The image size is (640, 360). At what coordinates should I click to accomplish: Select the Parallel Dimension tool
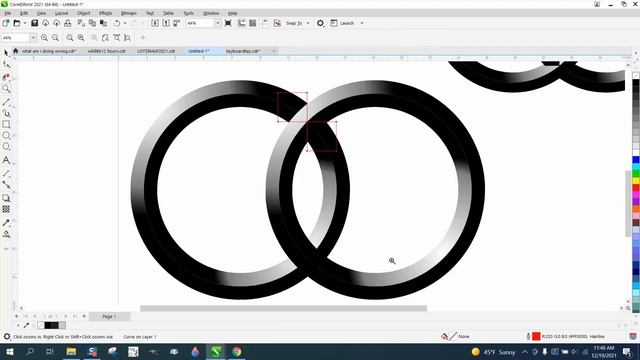(x=6, y=173)
